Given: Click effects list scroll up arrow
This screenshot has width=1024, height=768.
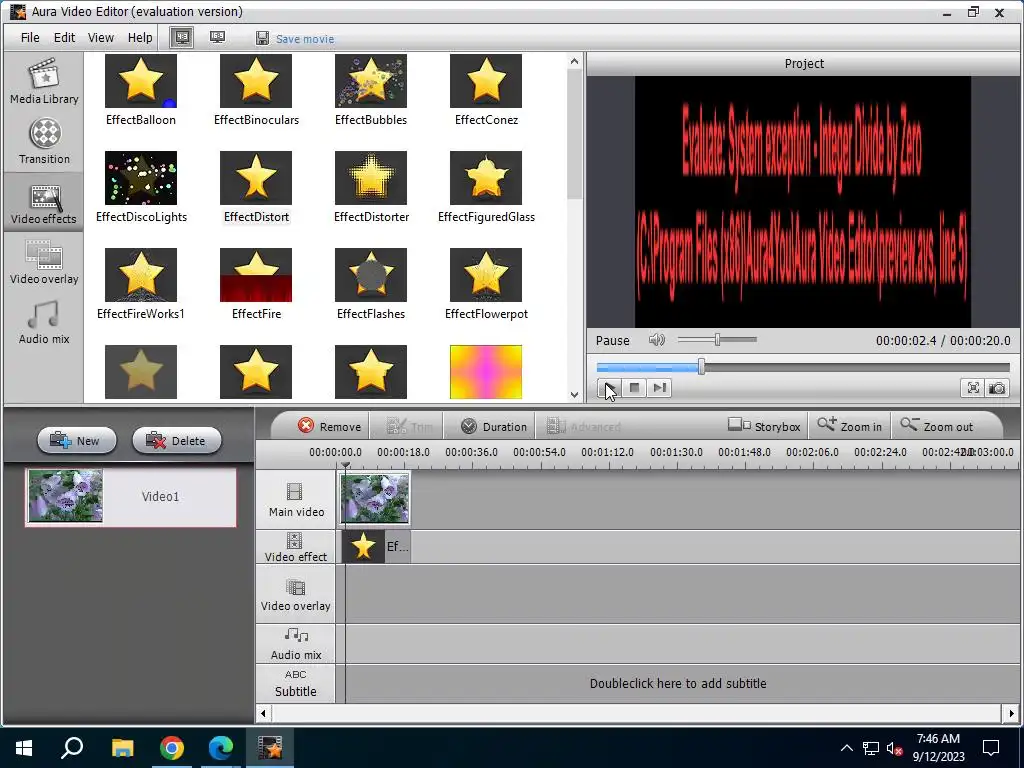Looking at the screenshot, I should (x=574, y=61).
